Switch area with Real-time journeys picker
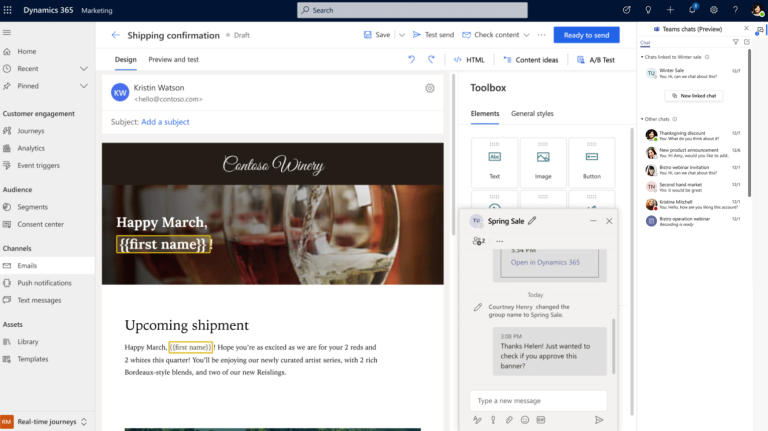This screenshot has width=768, height=431. point(48,421)
